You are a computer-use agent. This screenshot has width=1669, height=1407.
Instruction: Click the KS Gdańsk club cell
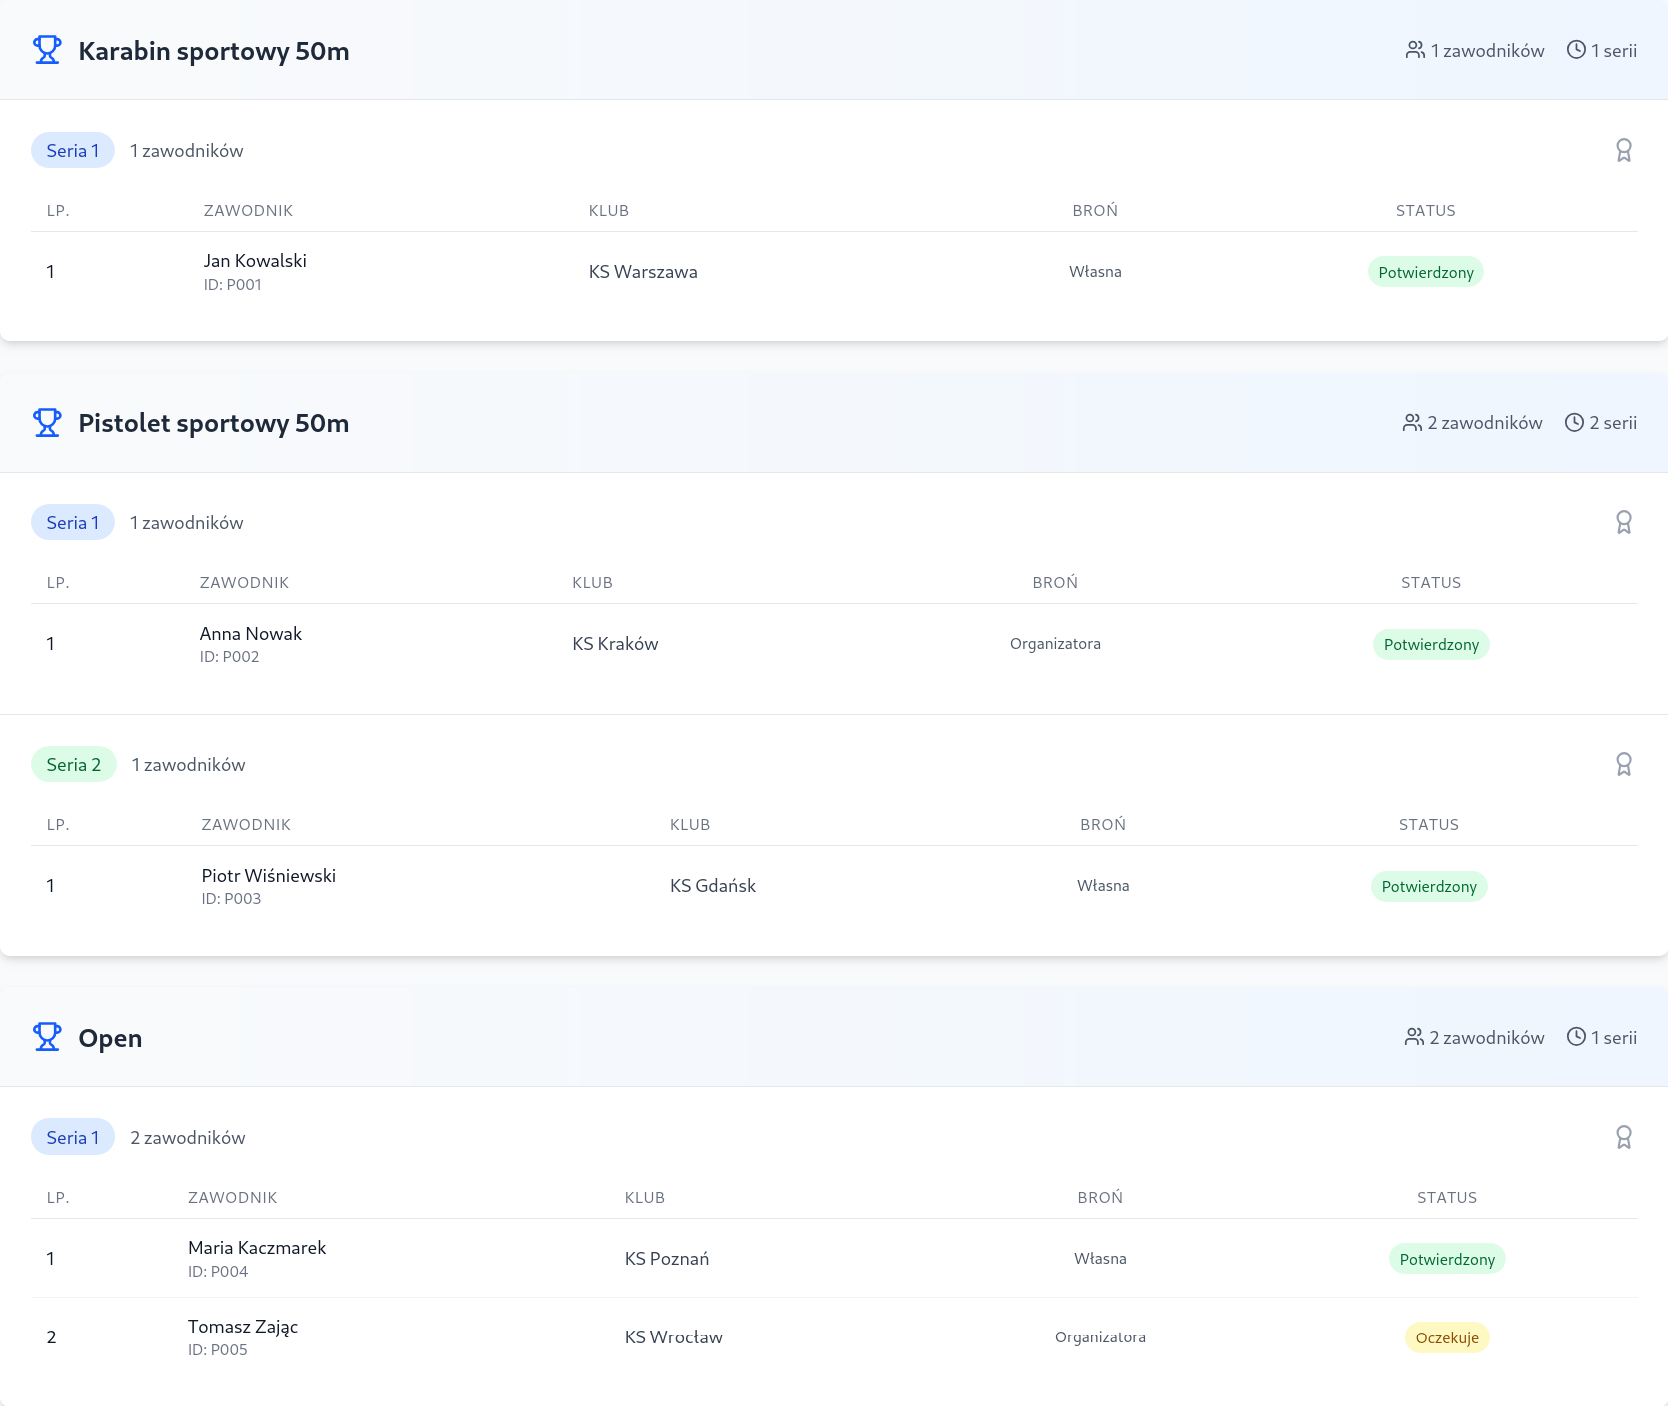pyautogui.click(x=712, y=886)
